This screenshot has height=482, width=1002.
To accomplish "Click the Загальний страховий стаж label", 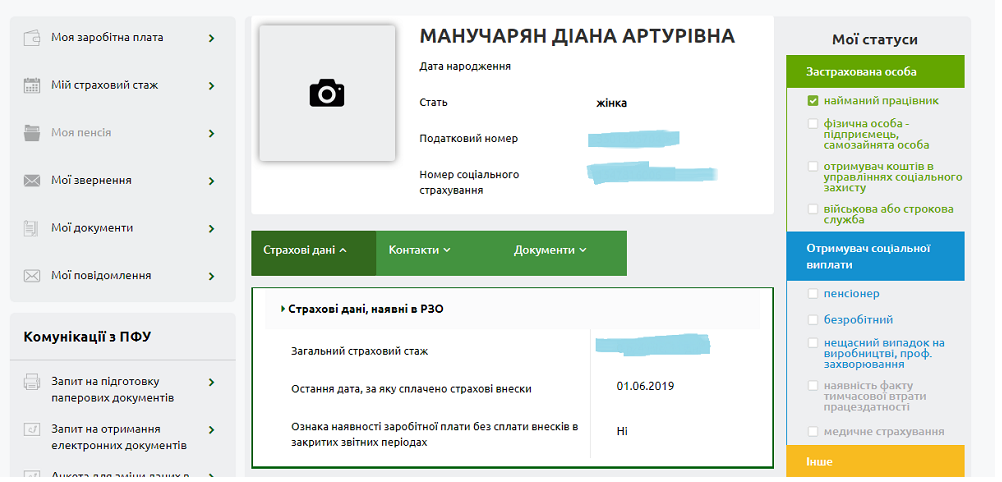I will click(x=360, y=351).
